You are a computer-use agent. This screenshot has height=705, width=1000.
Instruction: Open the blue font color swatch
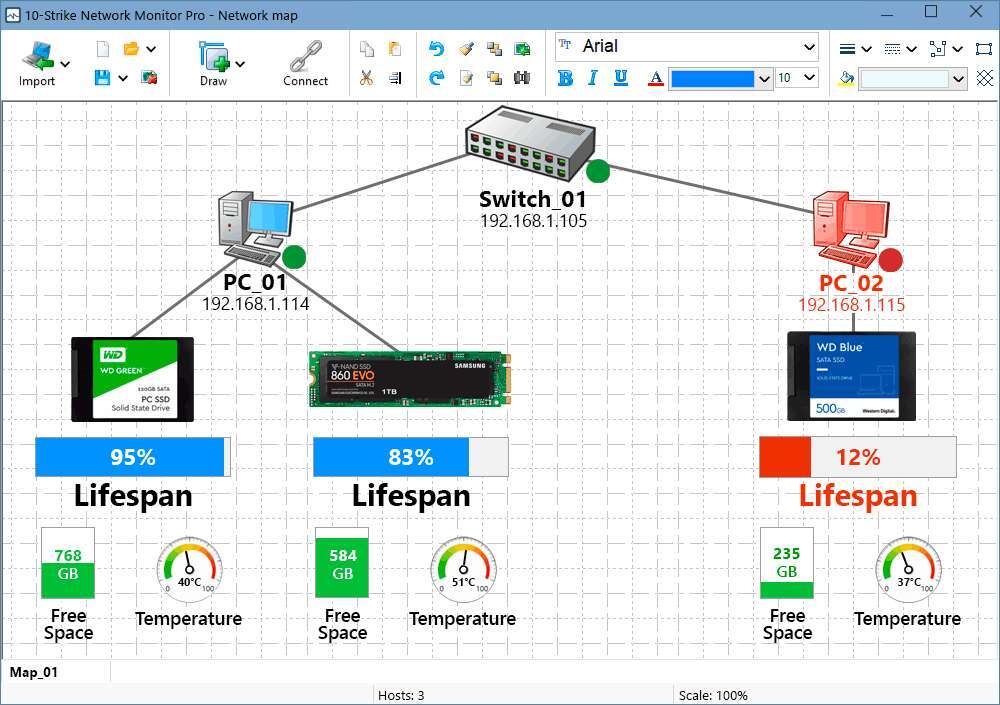tap(712, 78)
